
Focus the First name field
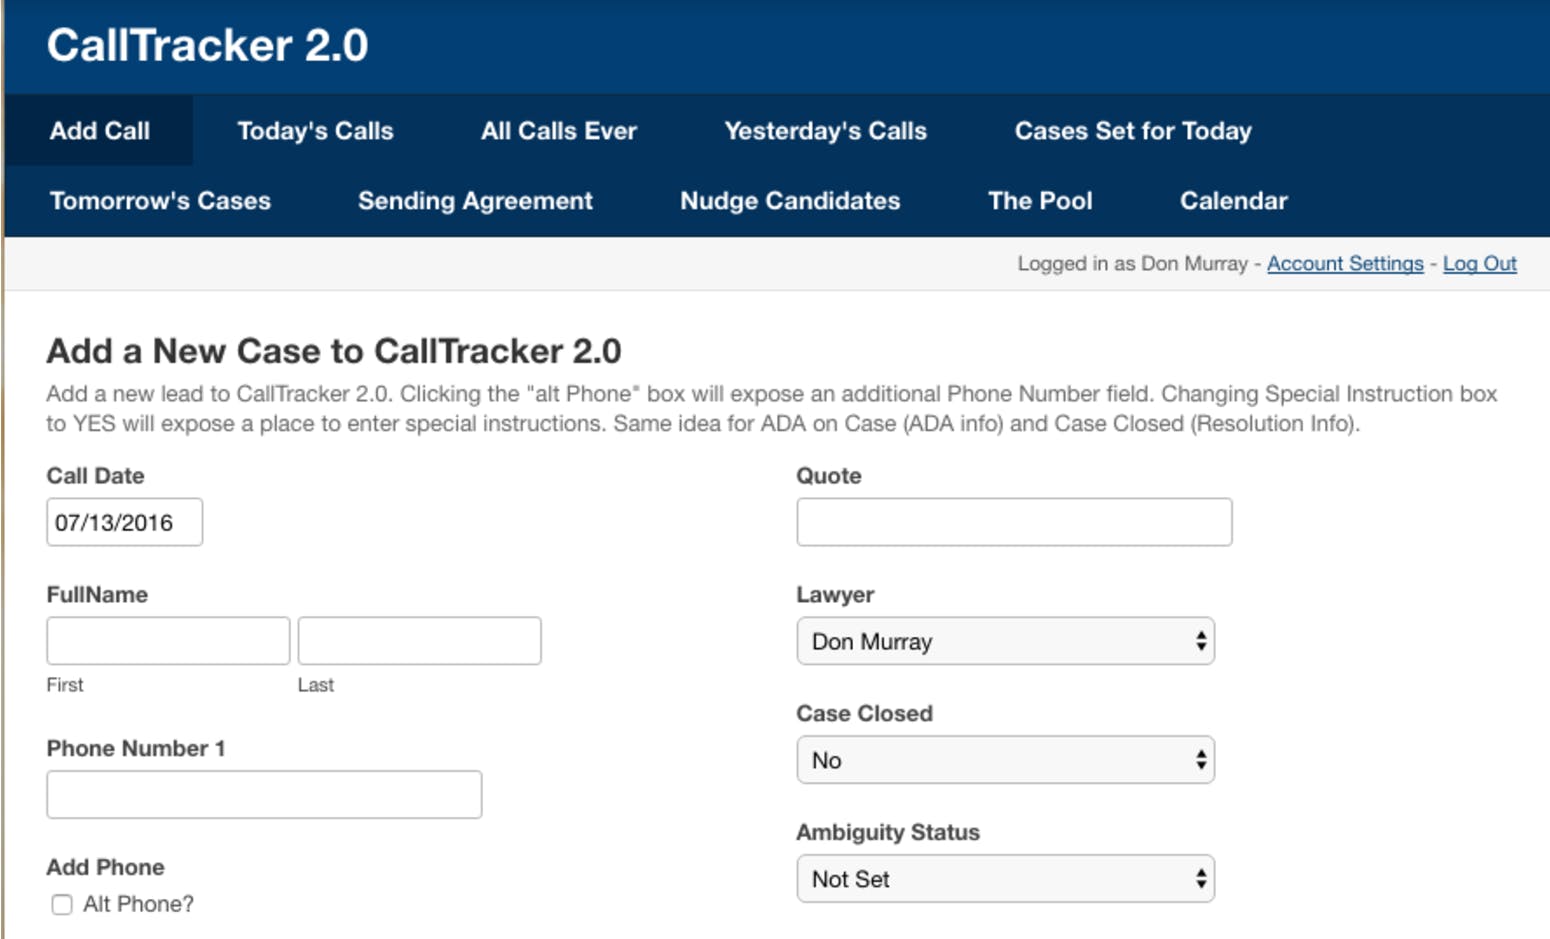click(x=168, y=641)
